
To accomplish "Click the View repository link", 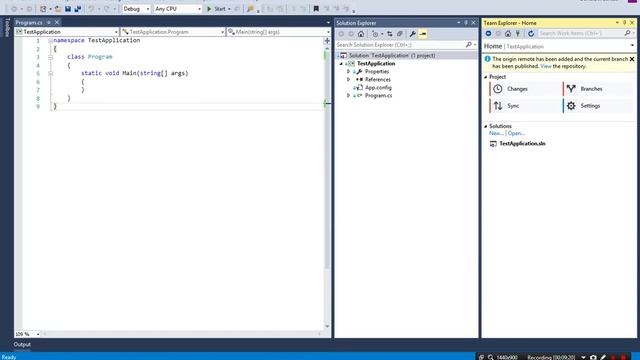I will [x=546, y=66].
